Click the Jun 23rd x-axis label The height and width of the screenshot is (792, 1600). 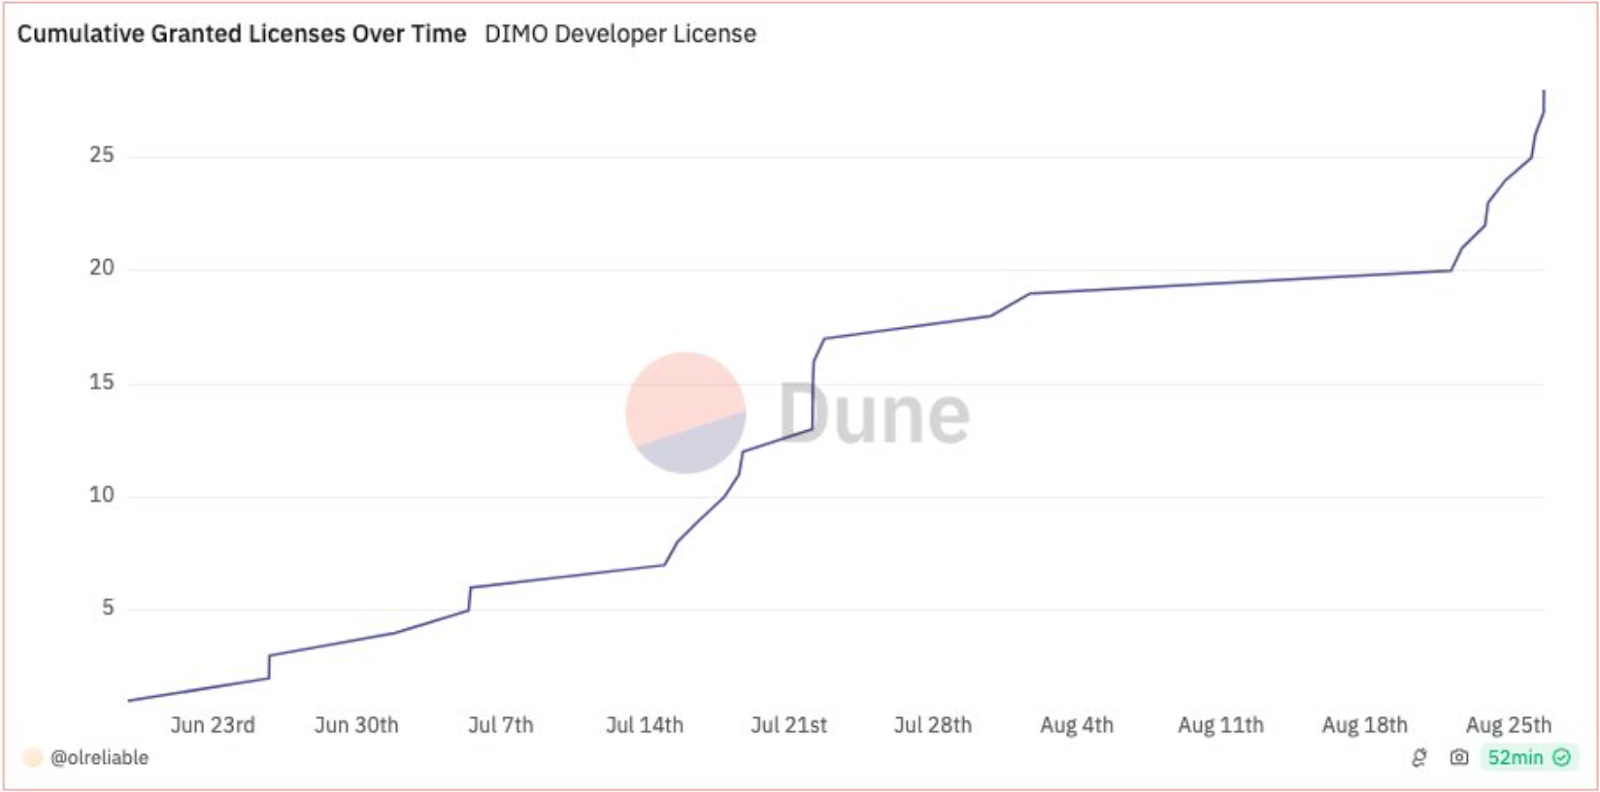click(212, 725)
